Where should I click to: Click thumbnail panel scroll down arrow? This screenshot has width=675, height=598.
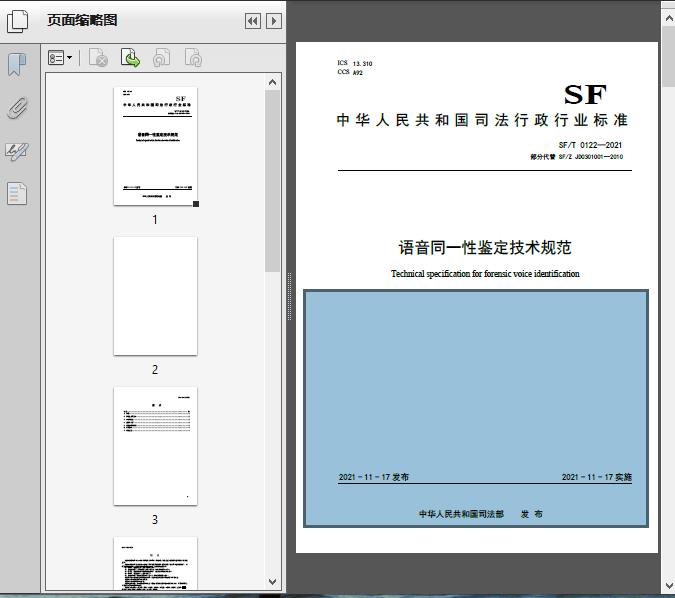tap(272, 582)
